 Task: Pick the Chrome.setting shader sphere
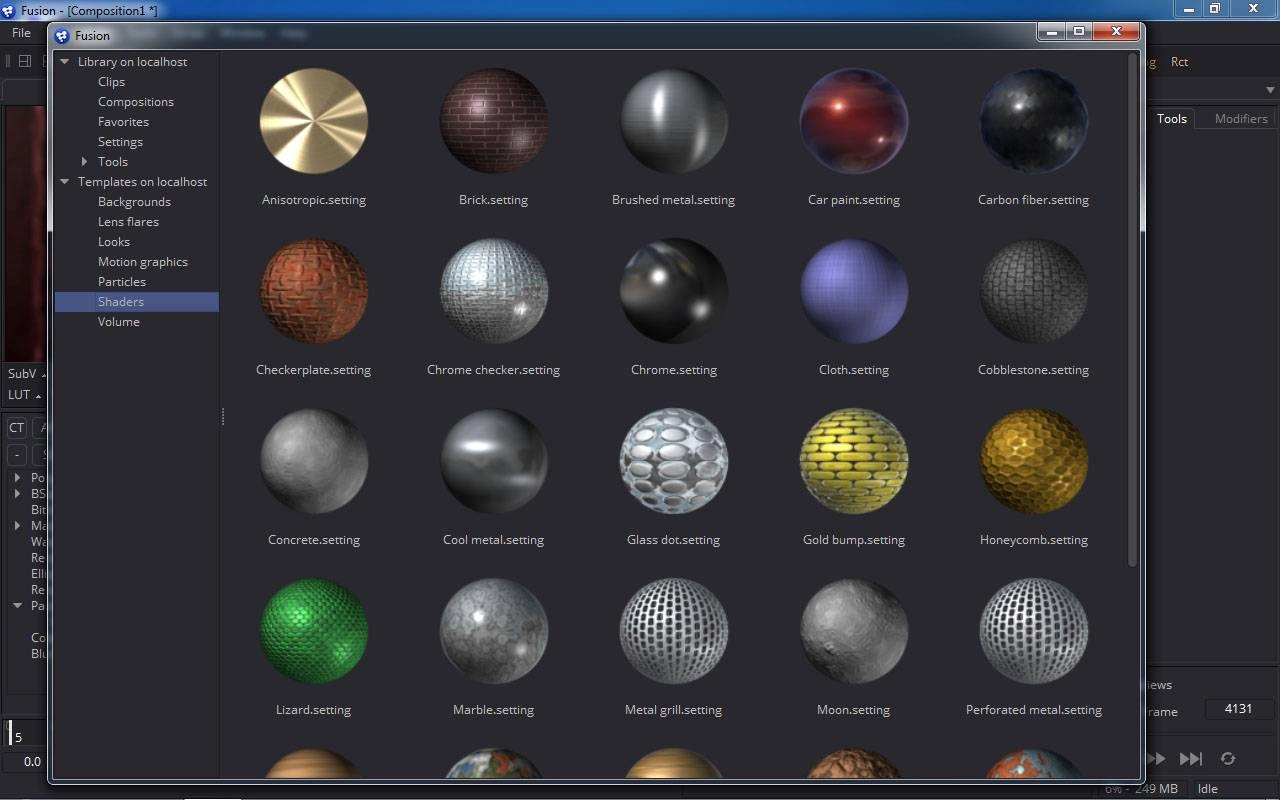[x=674, y=291]
